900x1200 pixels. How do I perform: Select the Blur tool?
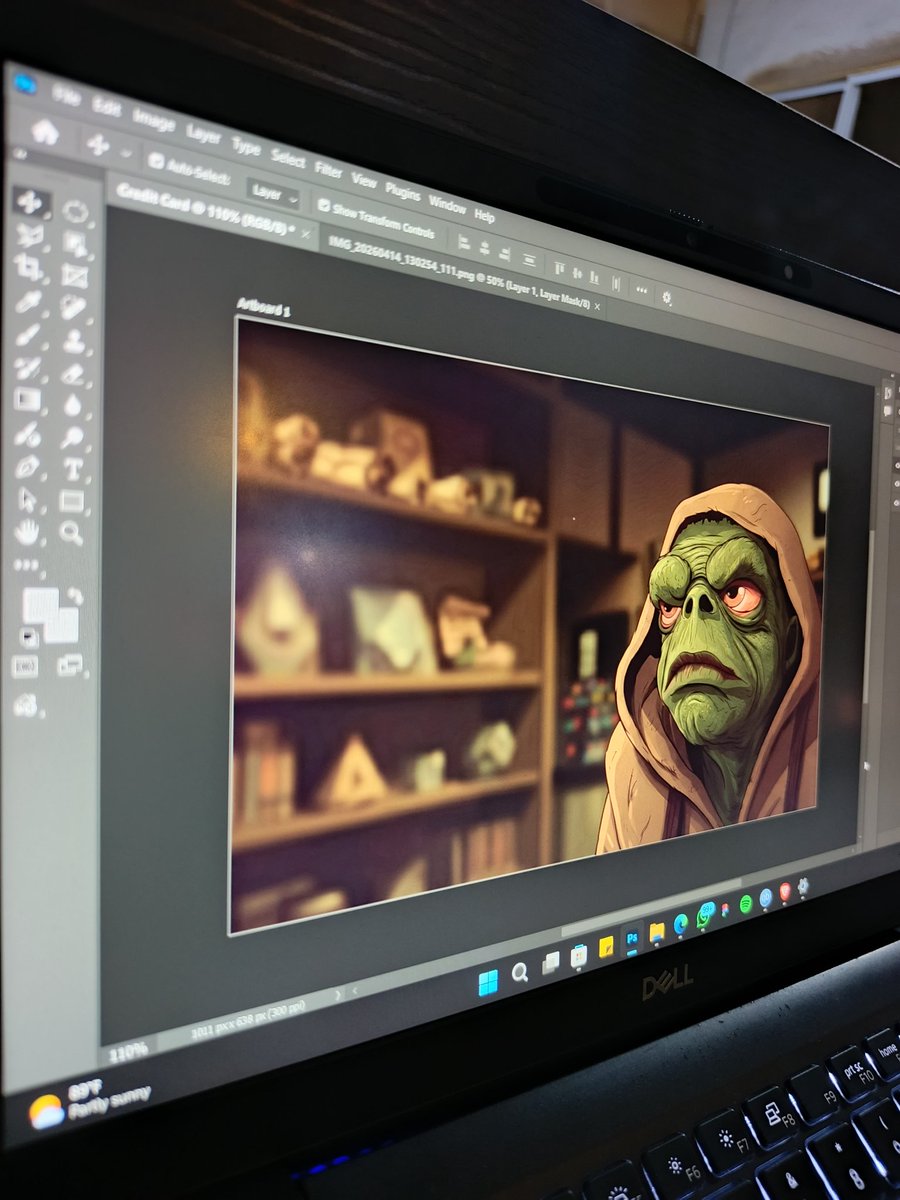point(73,405)
